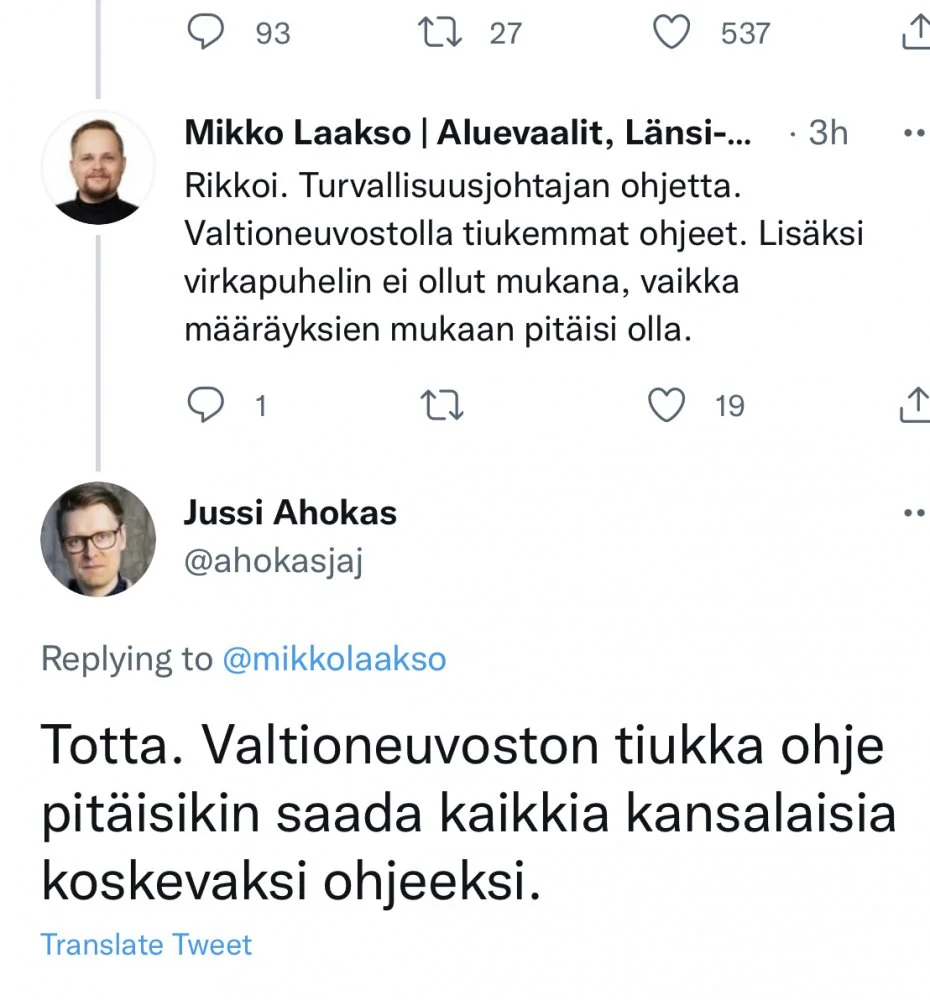Click the Translate Tweet link
930x1000 pixels.
coord(147,945)
